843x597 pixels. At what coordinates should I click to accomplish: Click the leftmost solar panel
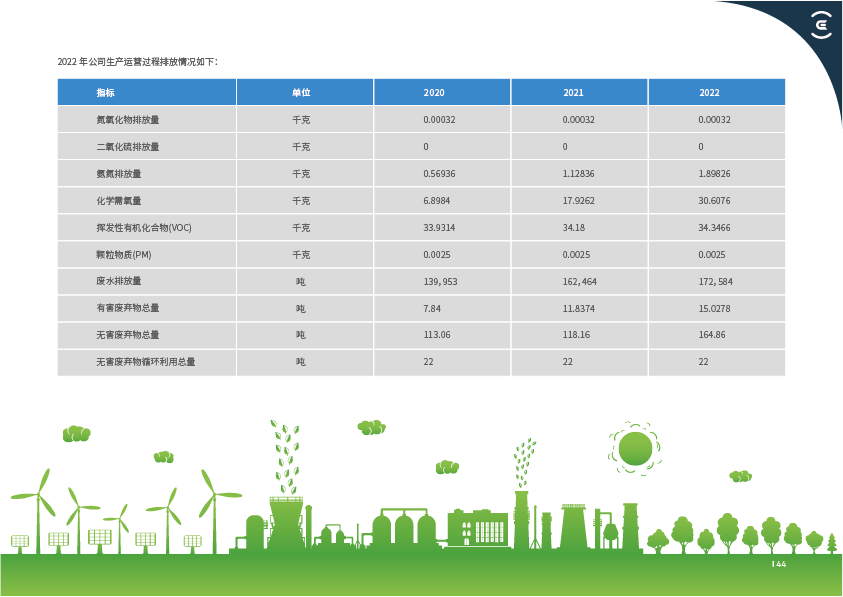coord(20,541)
